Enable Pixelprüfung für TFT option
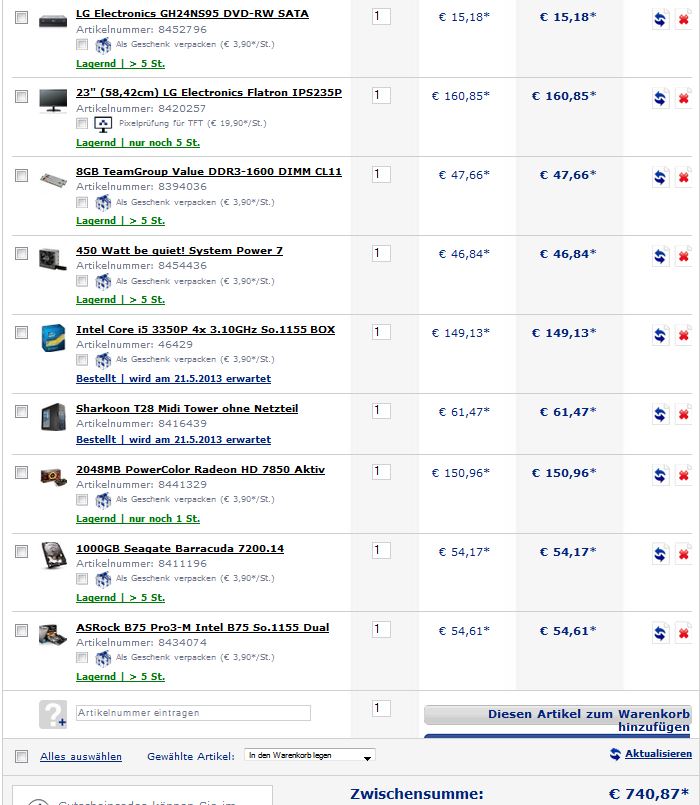Image resolution: width=700 pixels, height=805 pixels. (82, 123)
